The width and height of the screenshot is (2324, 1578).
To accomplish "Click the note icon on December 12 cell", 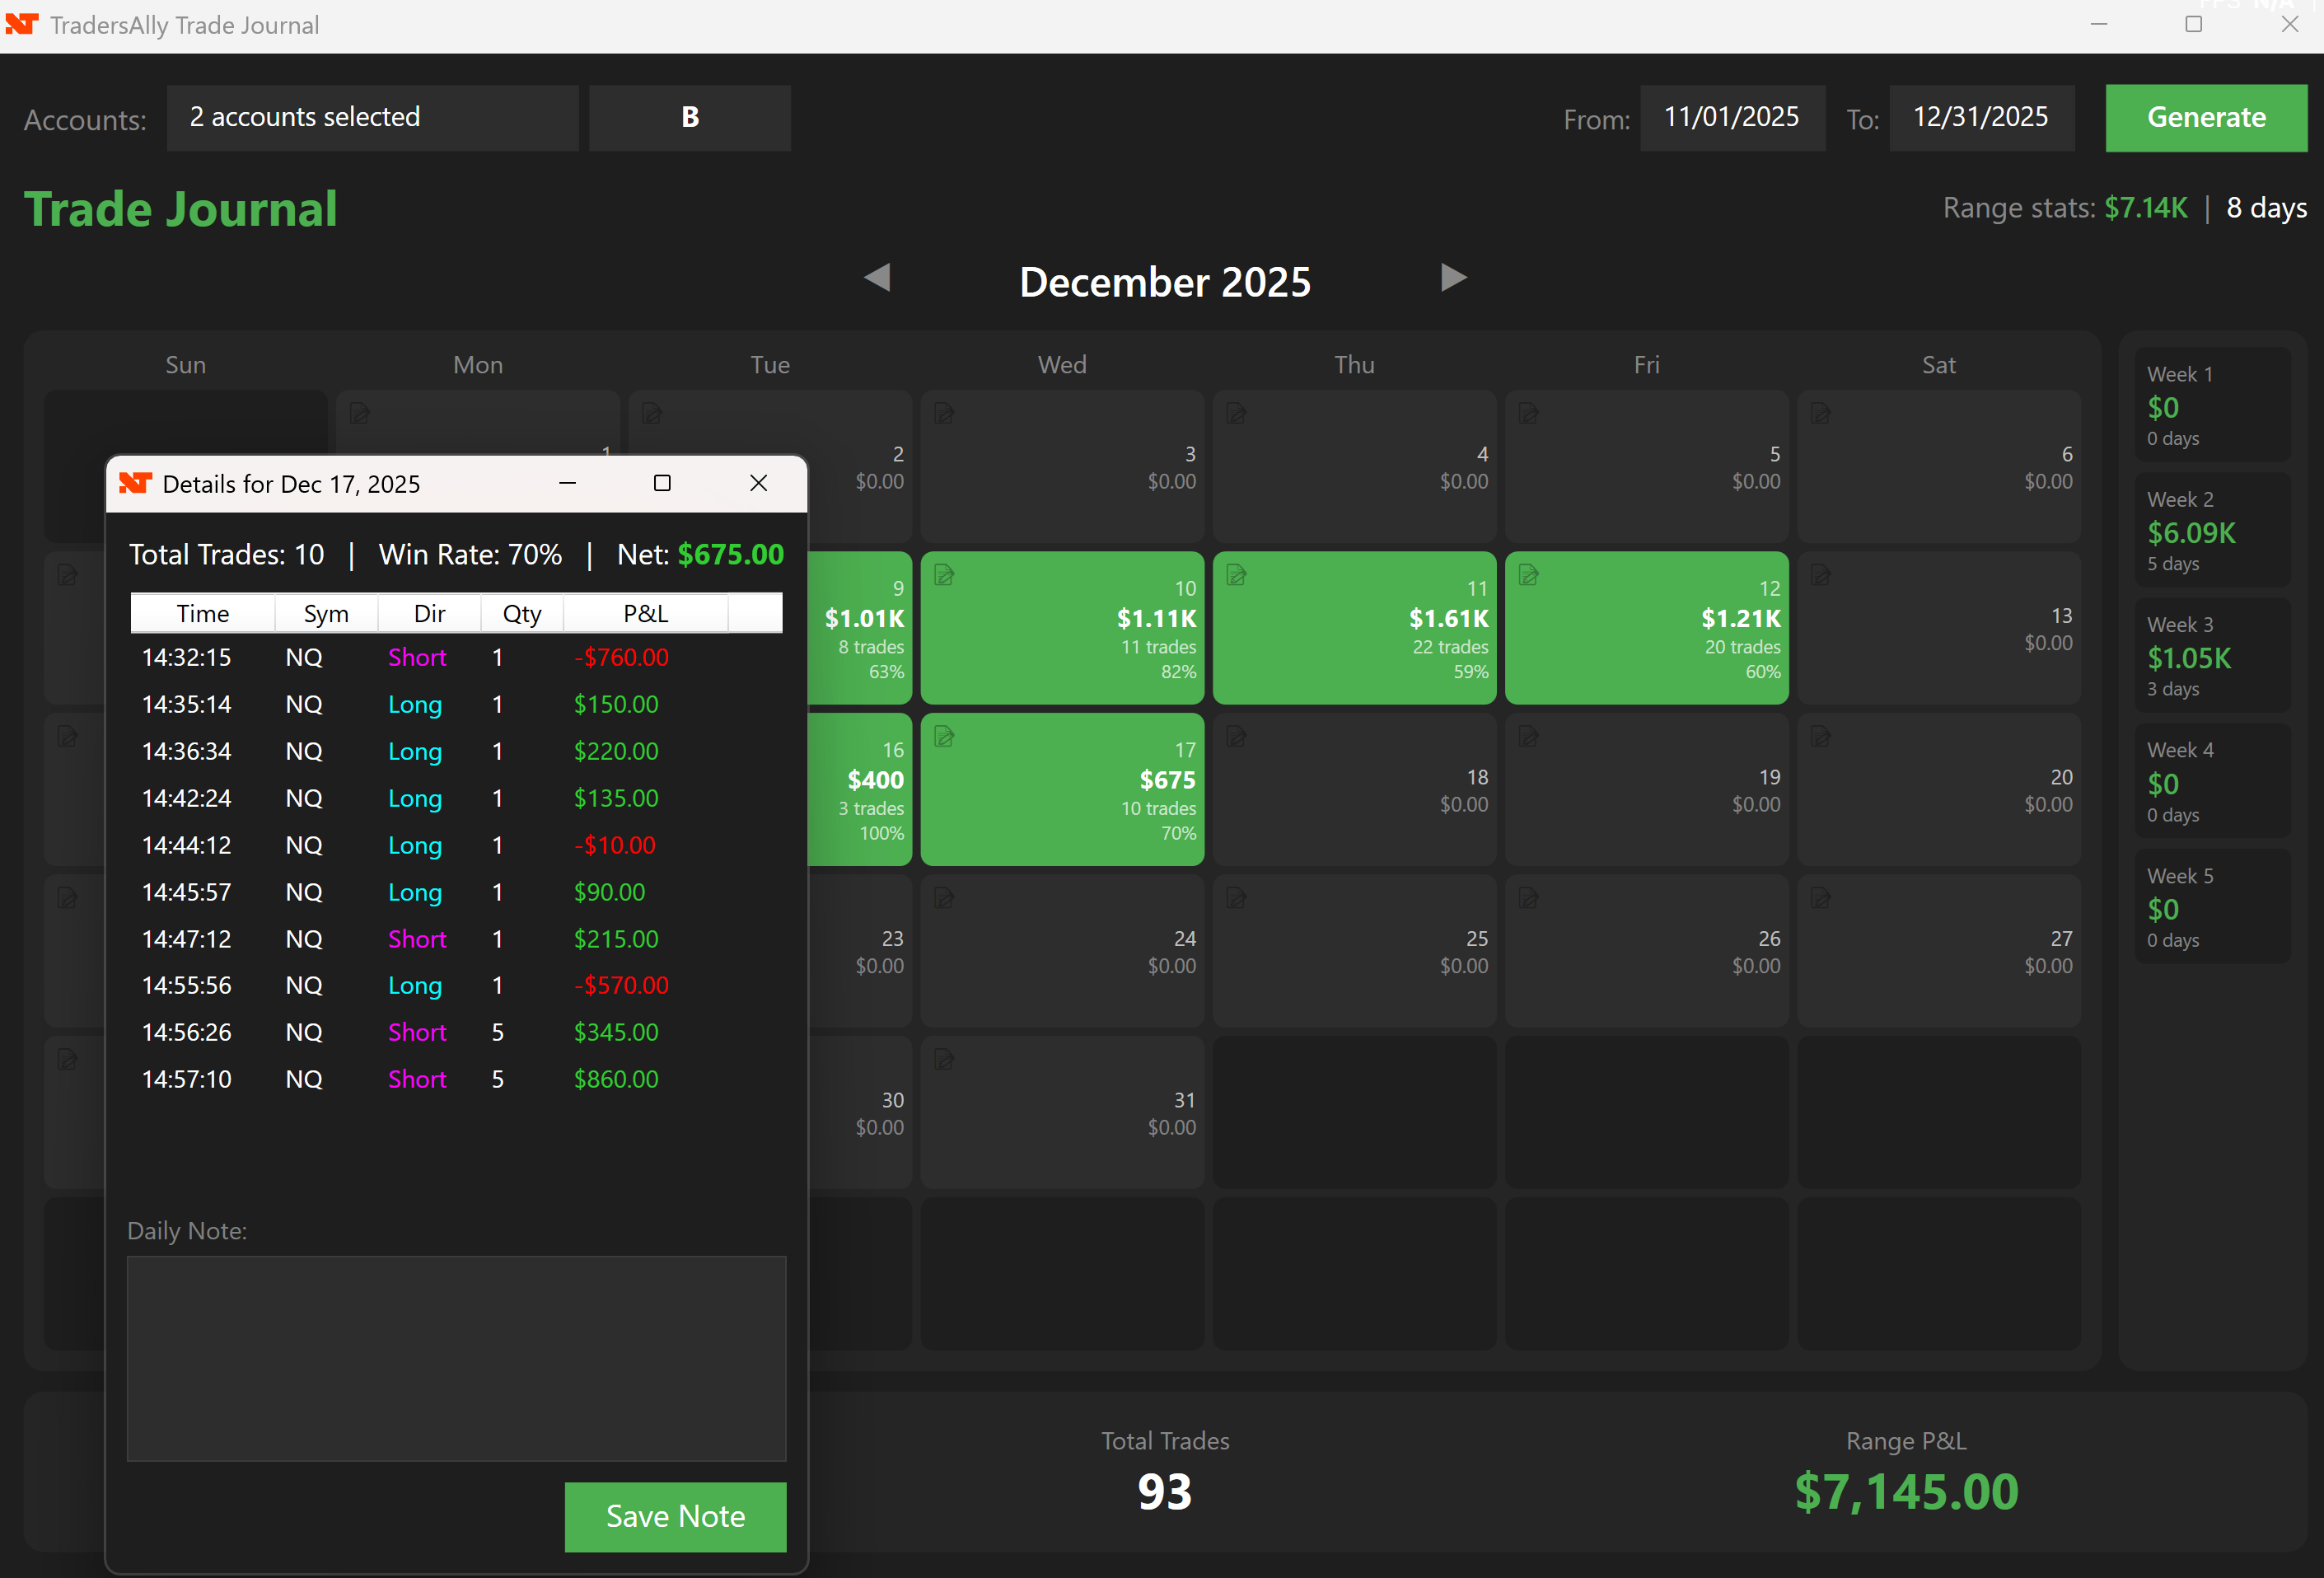I will pyautogui.click(x=1528, y=575).
